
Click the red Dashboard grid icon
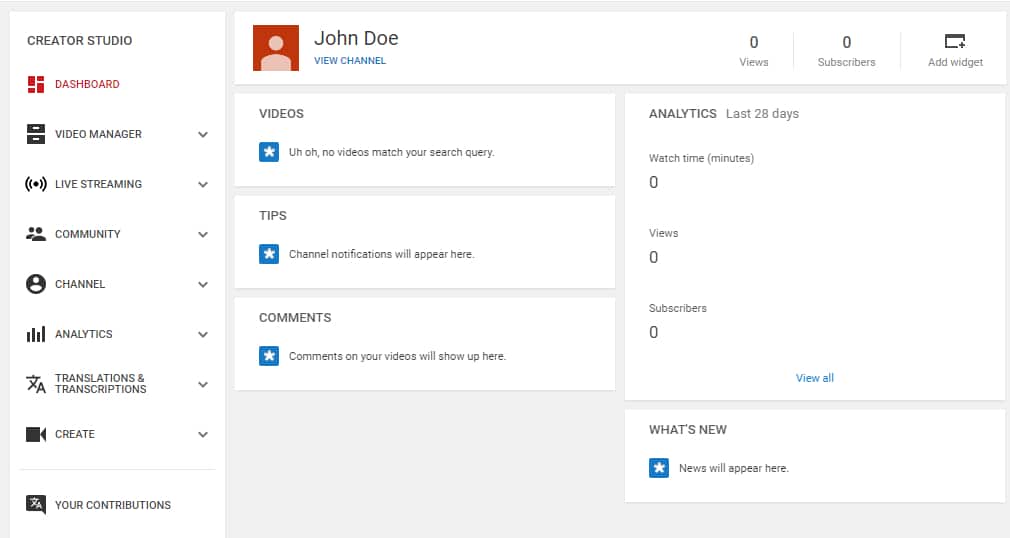tap(36, 84)
